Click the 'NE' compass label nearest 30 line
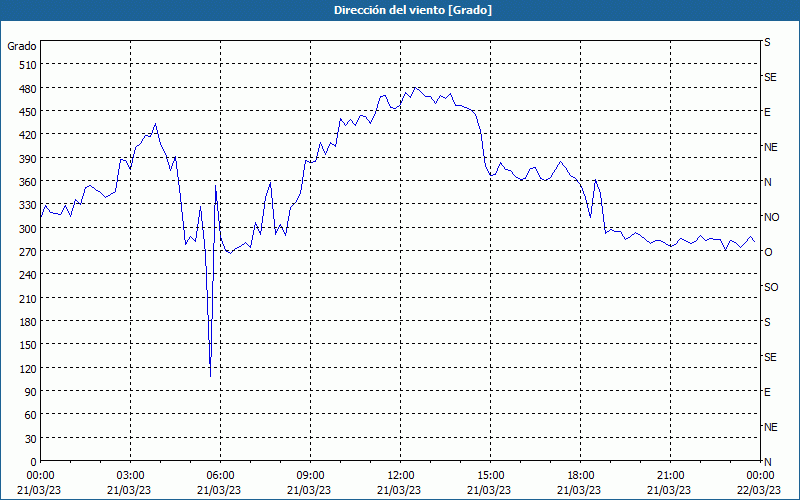 771,427
